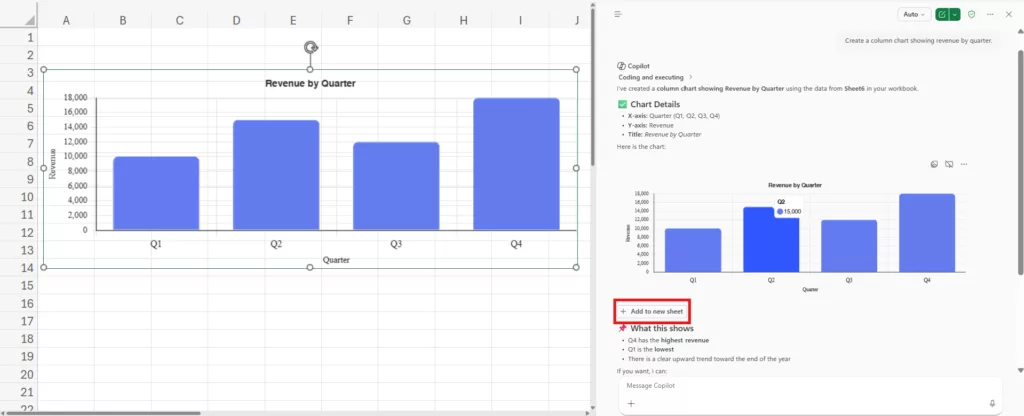Close the Copilot pane with X

click(1008, 14)
